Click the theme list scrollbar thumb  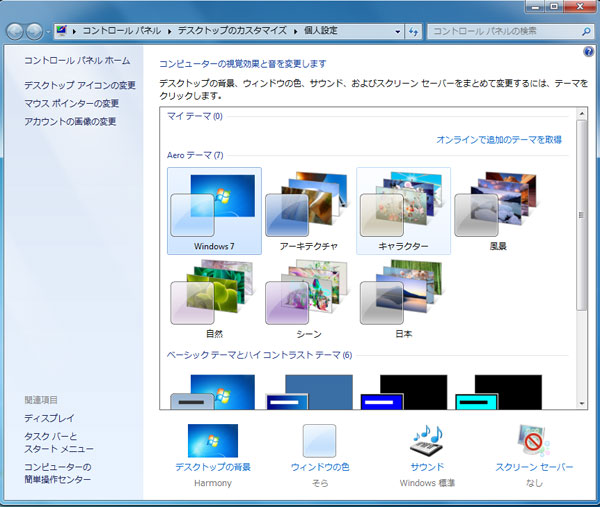click(582, 215)
